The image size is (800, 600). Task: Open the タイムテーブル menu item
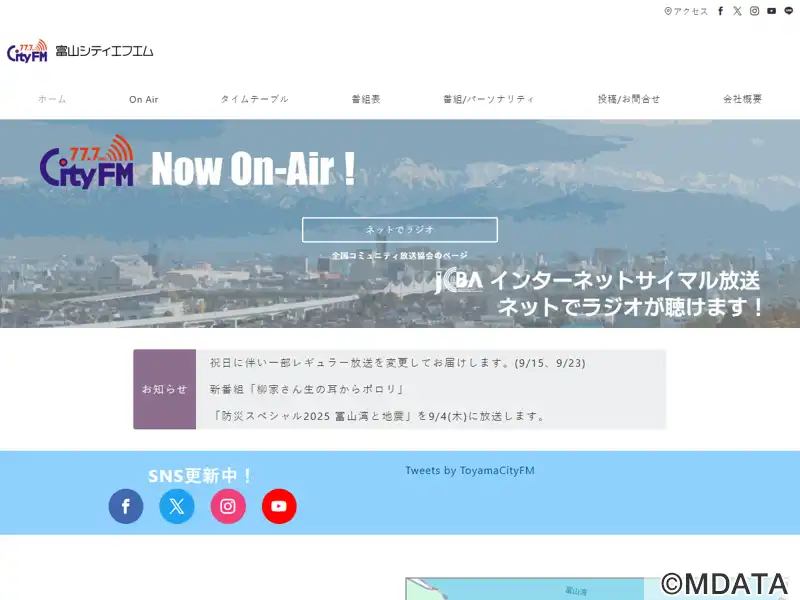[x=255, y=99]
